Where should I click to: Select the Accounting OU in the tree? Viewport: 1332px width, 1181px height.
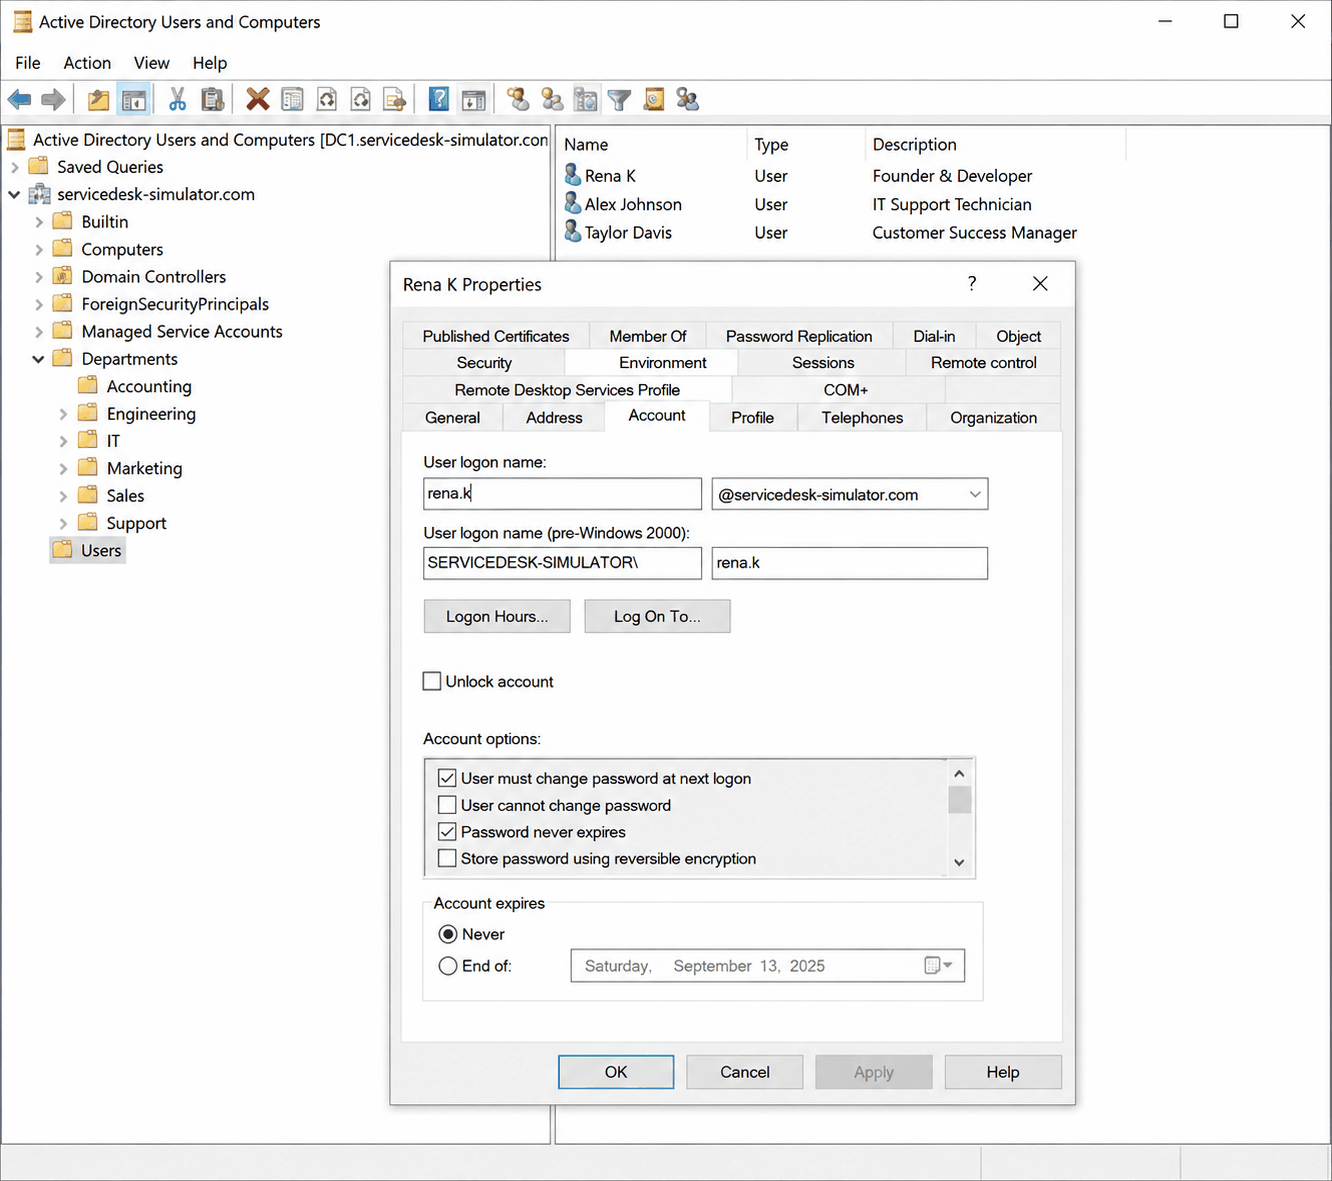[x=149, y=386]
